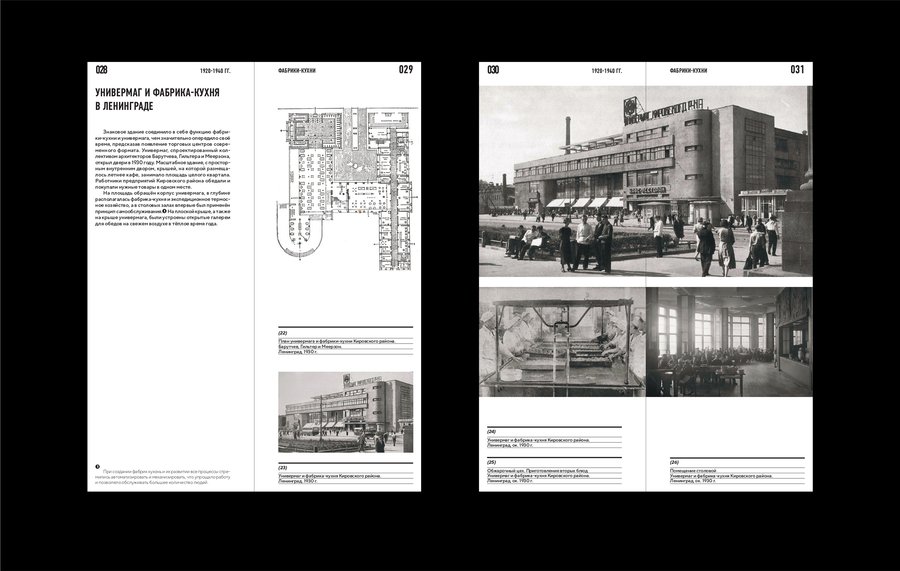Screen dimensions: 900x571
Task: Click 'ФАБРИКИ-КУХНИ' header on page 029
Action: pos(297,71)
